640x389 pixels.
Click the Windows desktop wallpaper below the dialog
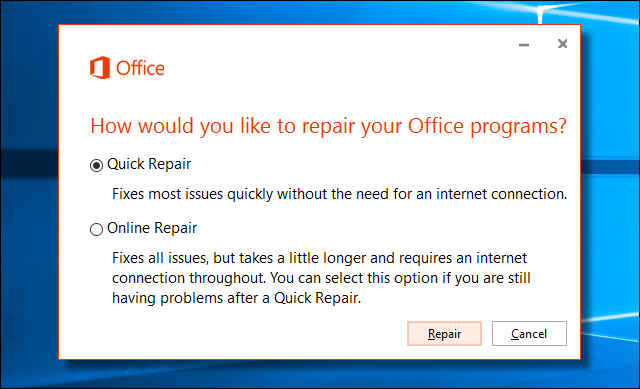coord(320,373)
